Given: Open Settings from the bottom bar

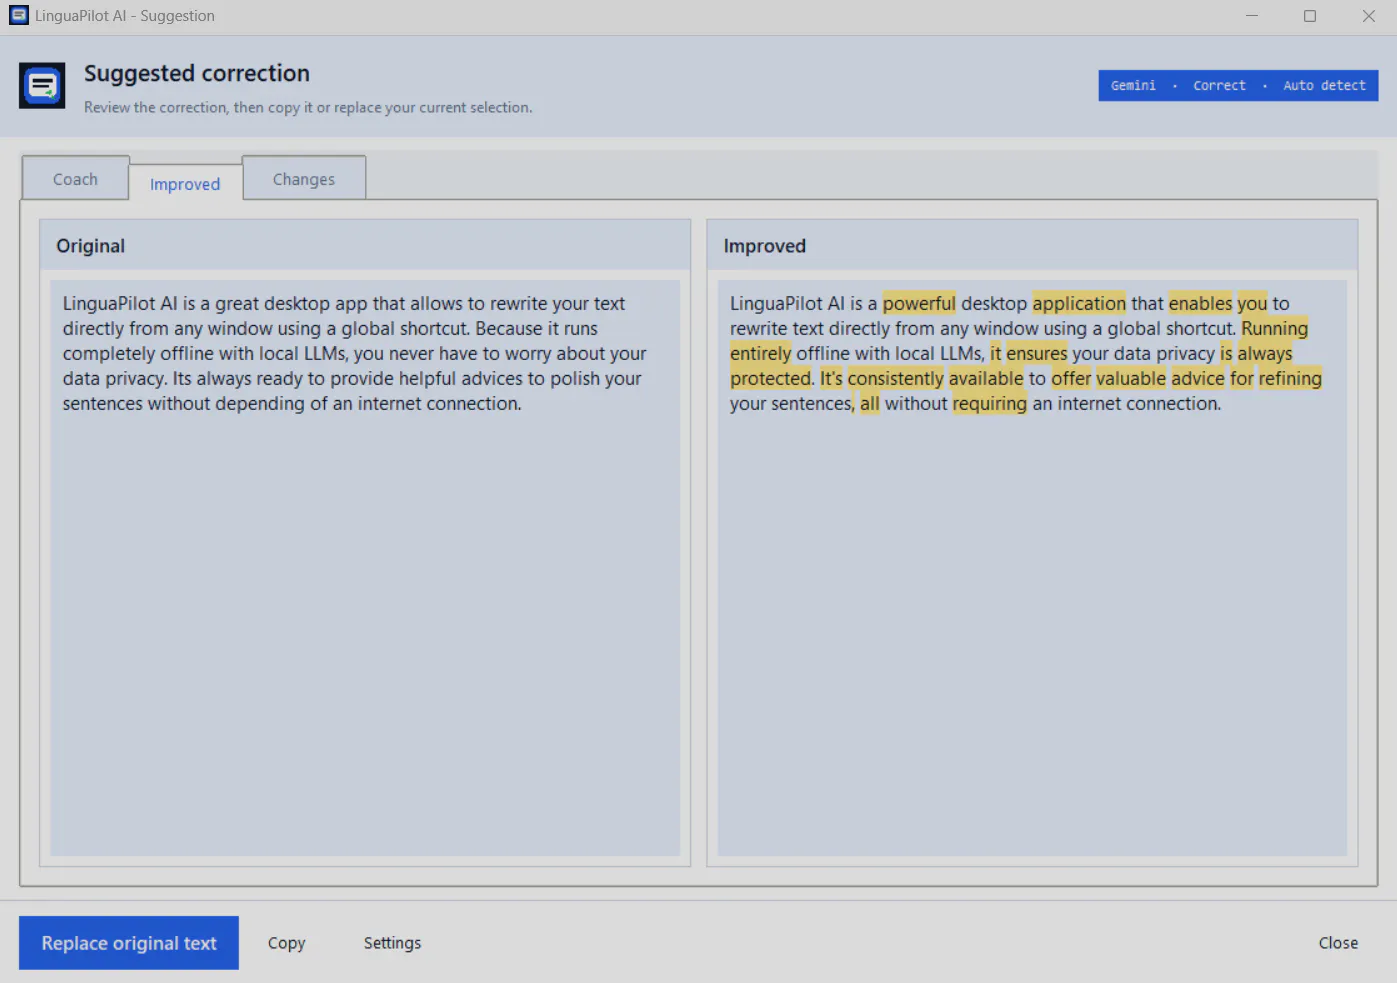Looking at the screenshot, I should pos(392,943).
